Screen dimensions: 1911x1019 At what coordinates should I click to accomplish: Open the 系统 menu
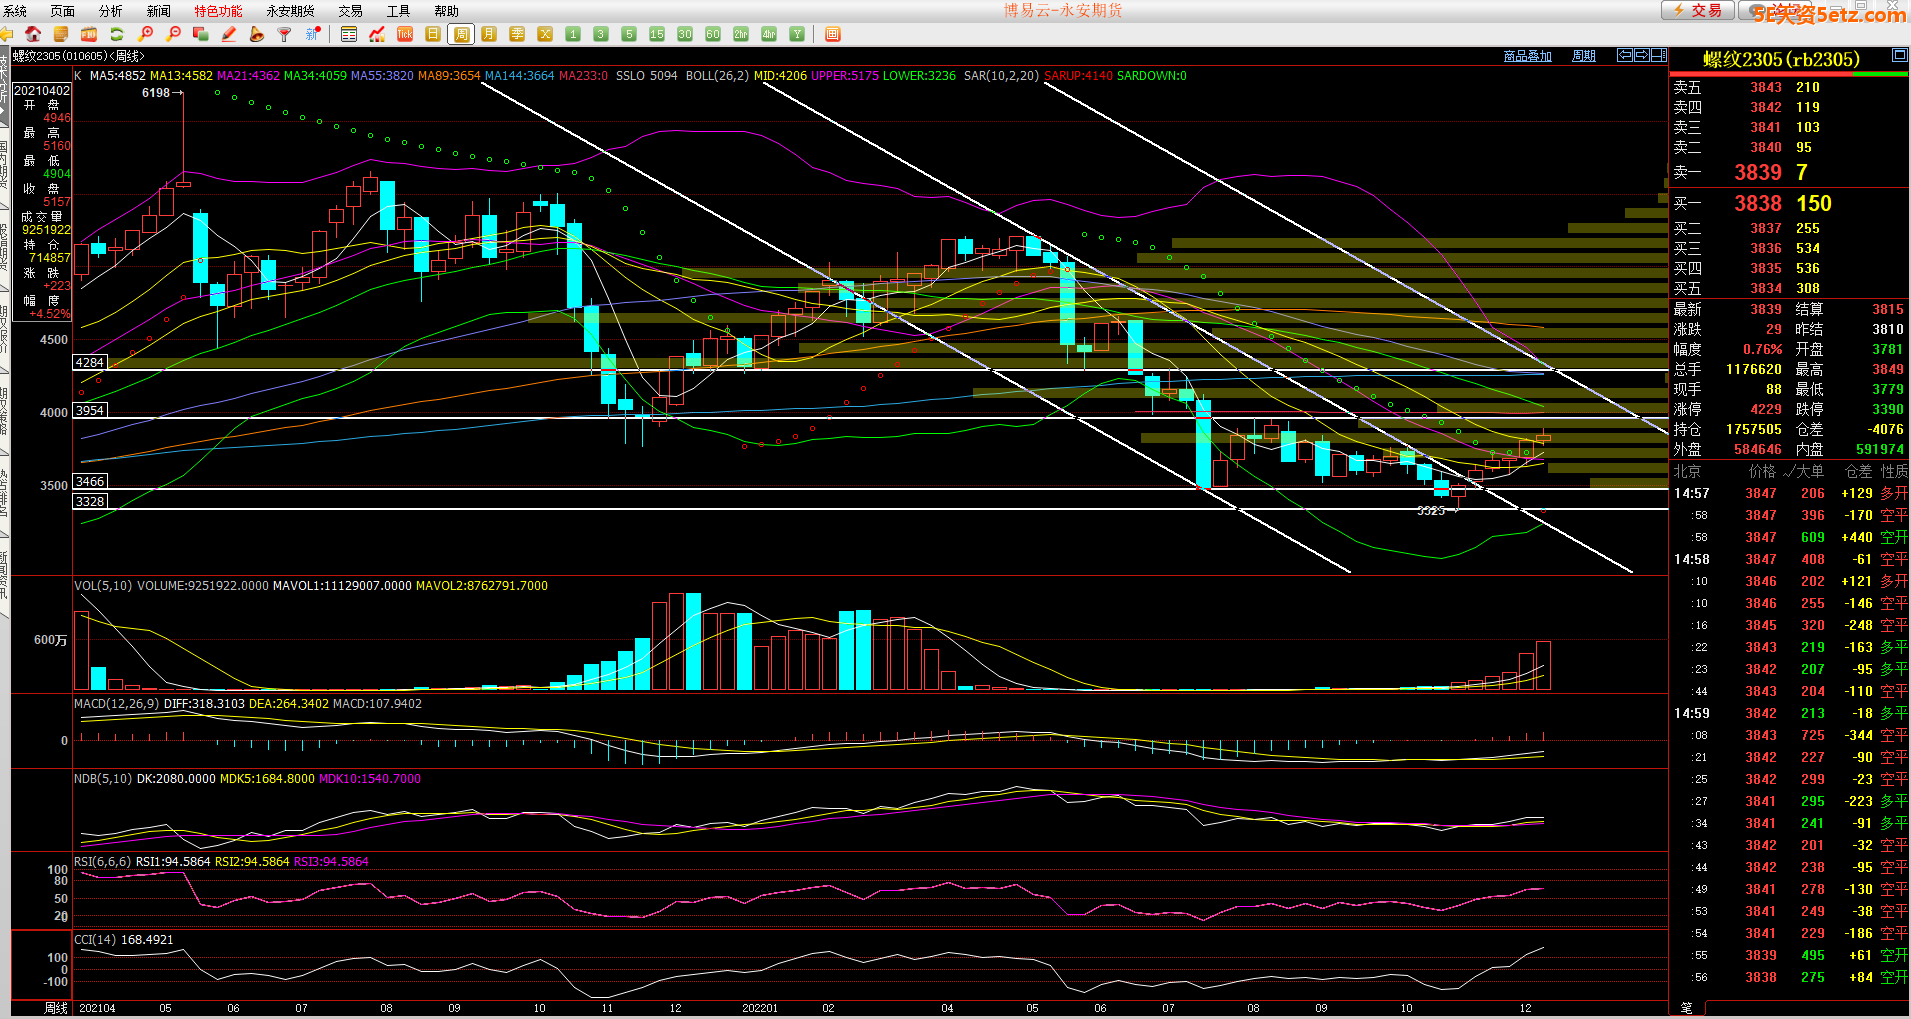15,11
